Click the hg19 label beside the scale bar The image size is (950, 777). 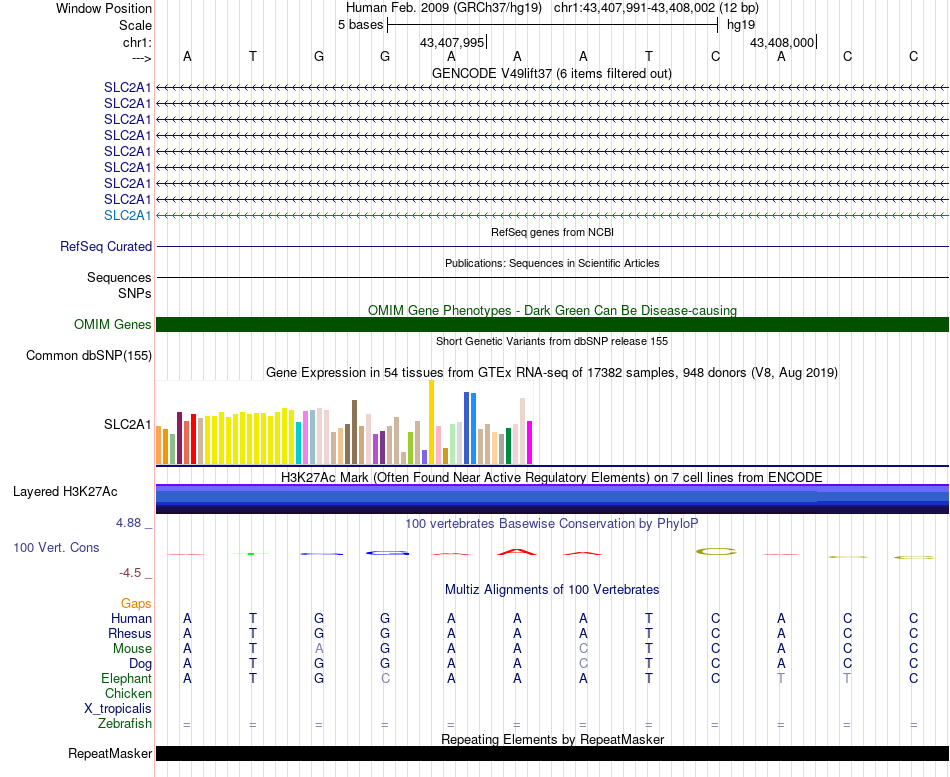pyautogui.click(x=741, y=25)
